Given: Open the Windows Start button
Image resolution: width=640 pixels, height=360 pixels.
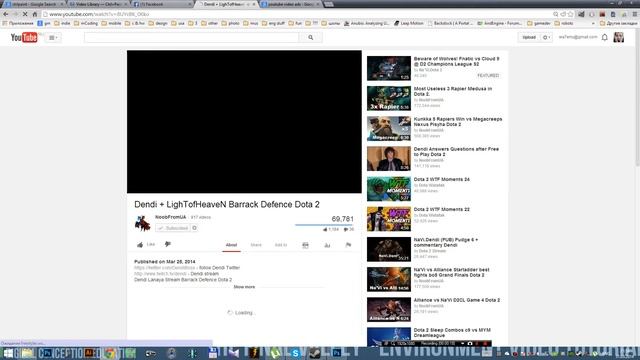Looking at the screenshot, I should tap(8, 353).
